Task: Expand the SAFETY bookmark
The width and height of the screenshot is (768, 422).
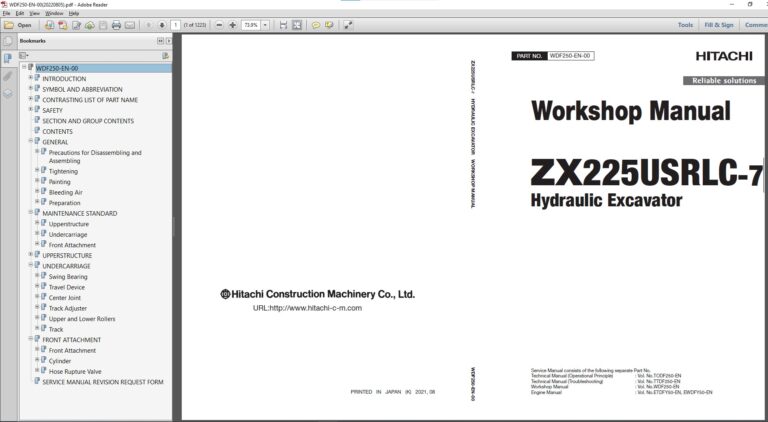Action: pos(30,109)
